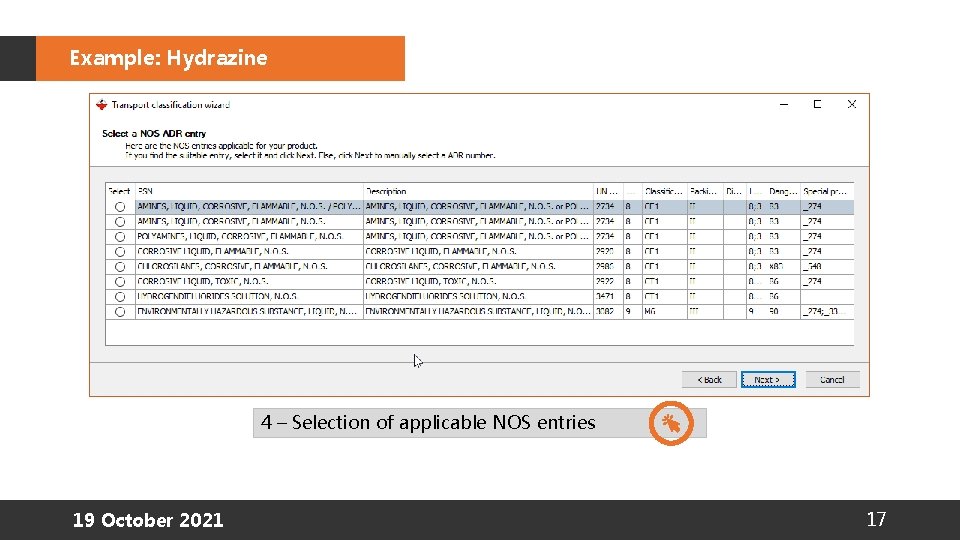Click danger number X83 cell
The width and height of the screenshot is (960, 540).
(x=784, y=266)
